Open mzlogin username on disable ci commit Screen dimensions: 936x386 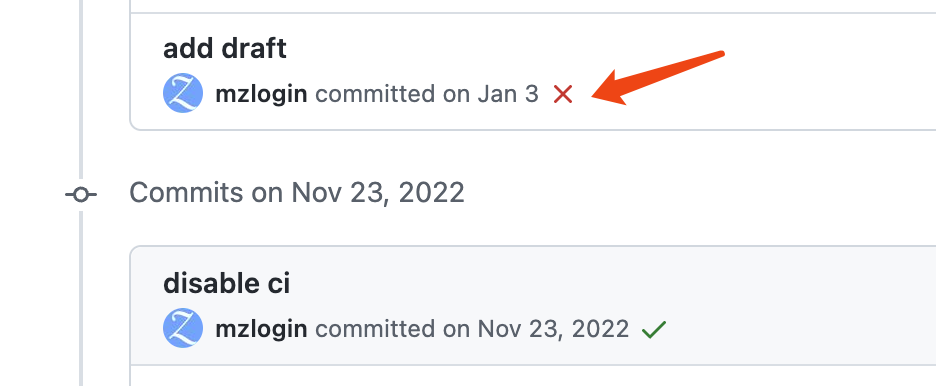point(261,329)
